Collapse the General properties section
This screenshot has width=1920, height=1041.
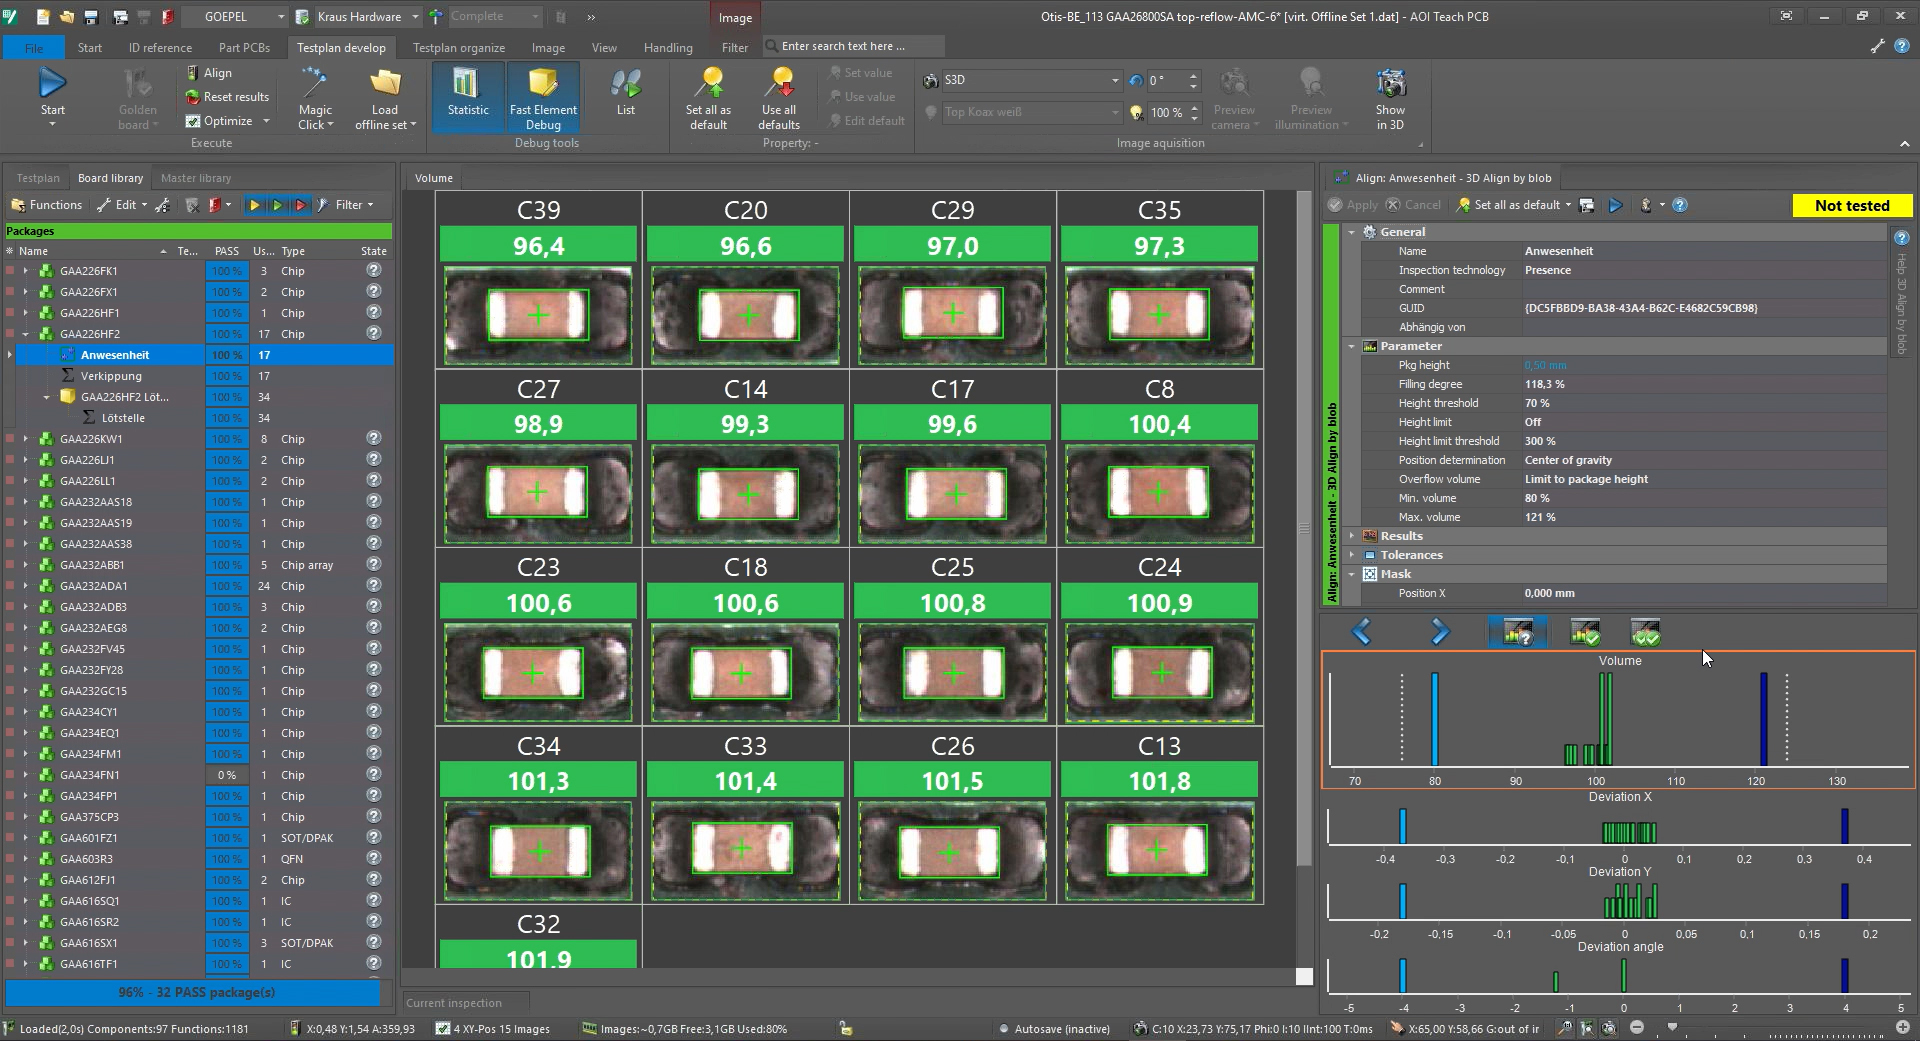pyautogui.click(x=1352, y=232)
